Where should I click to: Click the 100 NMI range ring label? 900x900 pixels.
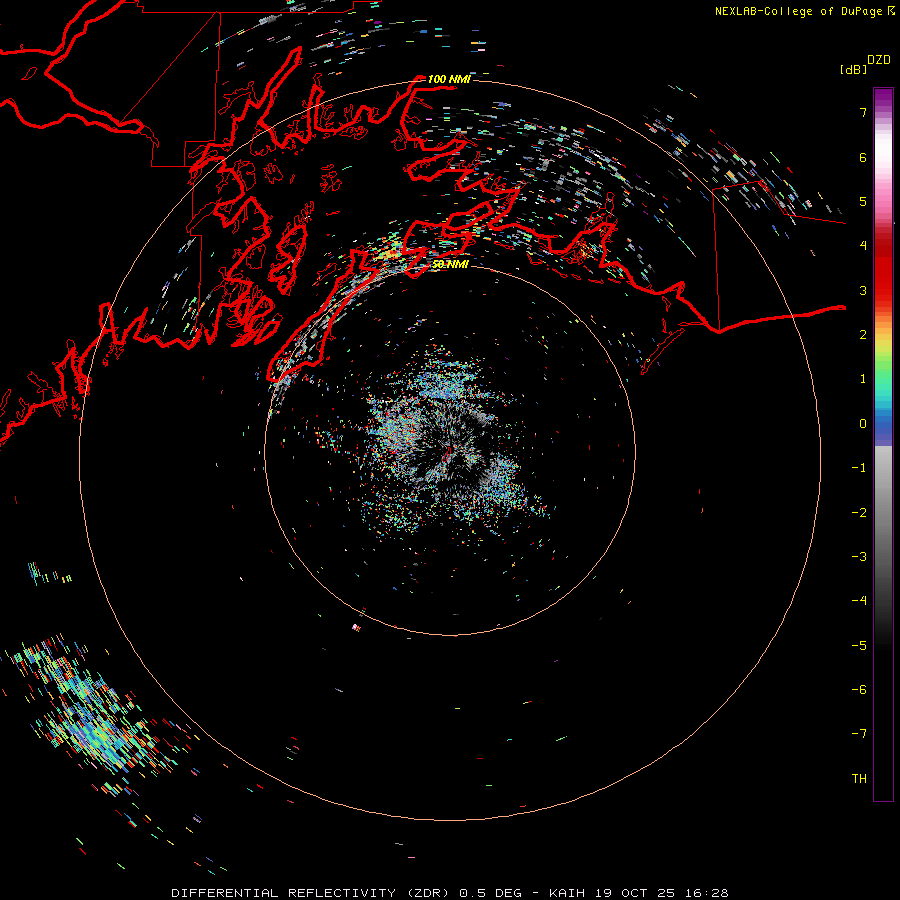(x=449, y=79)
